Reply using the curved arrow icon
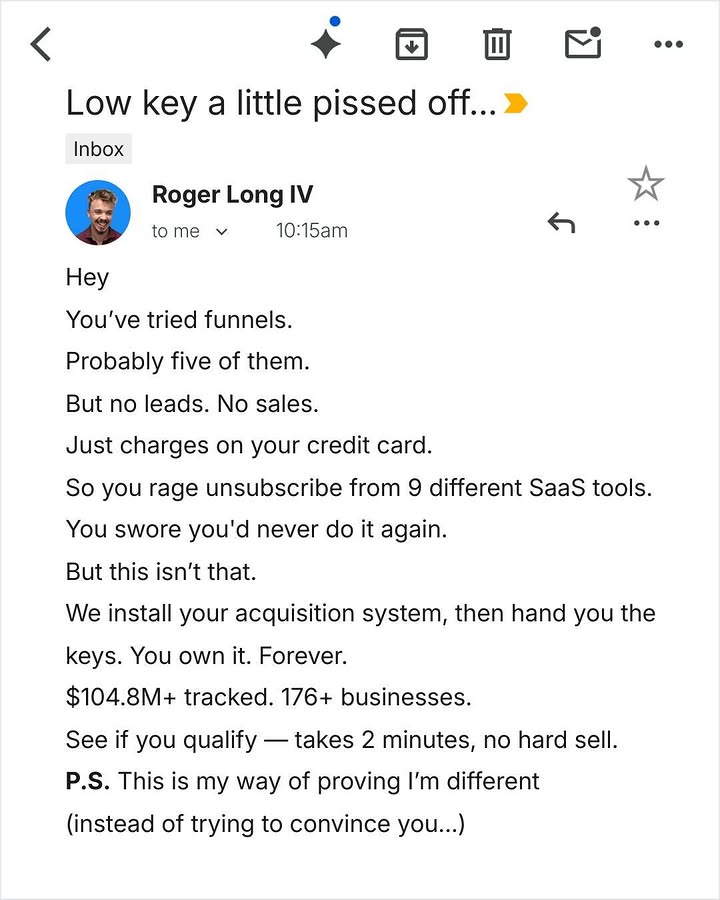The height and width of the screenshot is (900, 720). [561, 223]
